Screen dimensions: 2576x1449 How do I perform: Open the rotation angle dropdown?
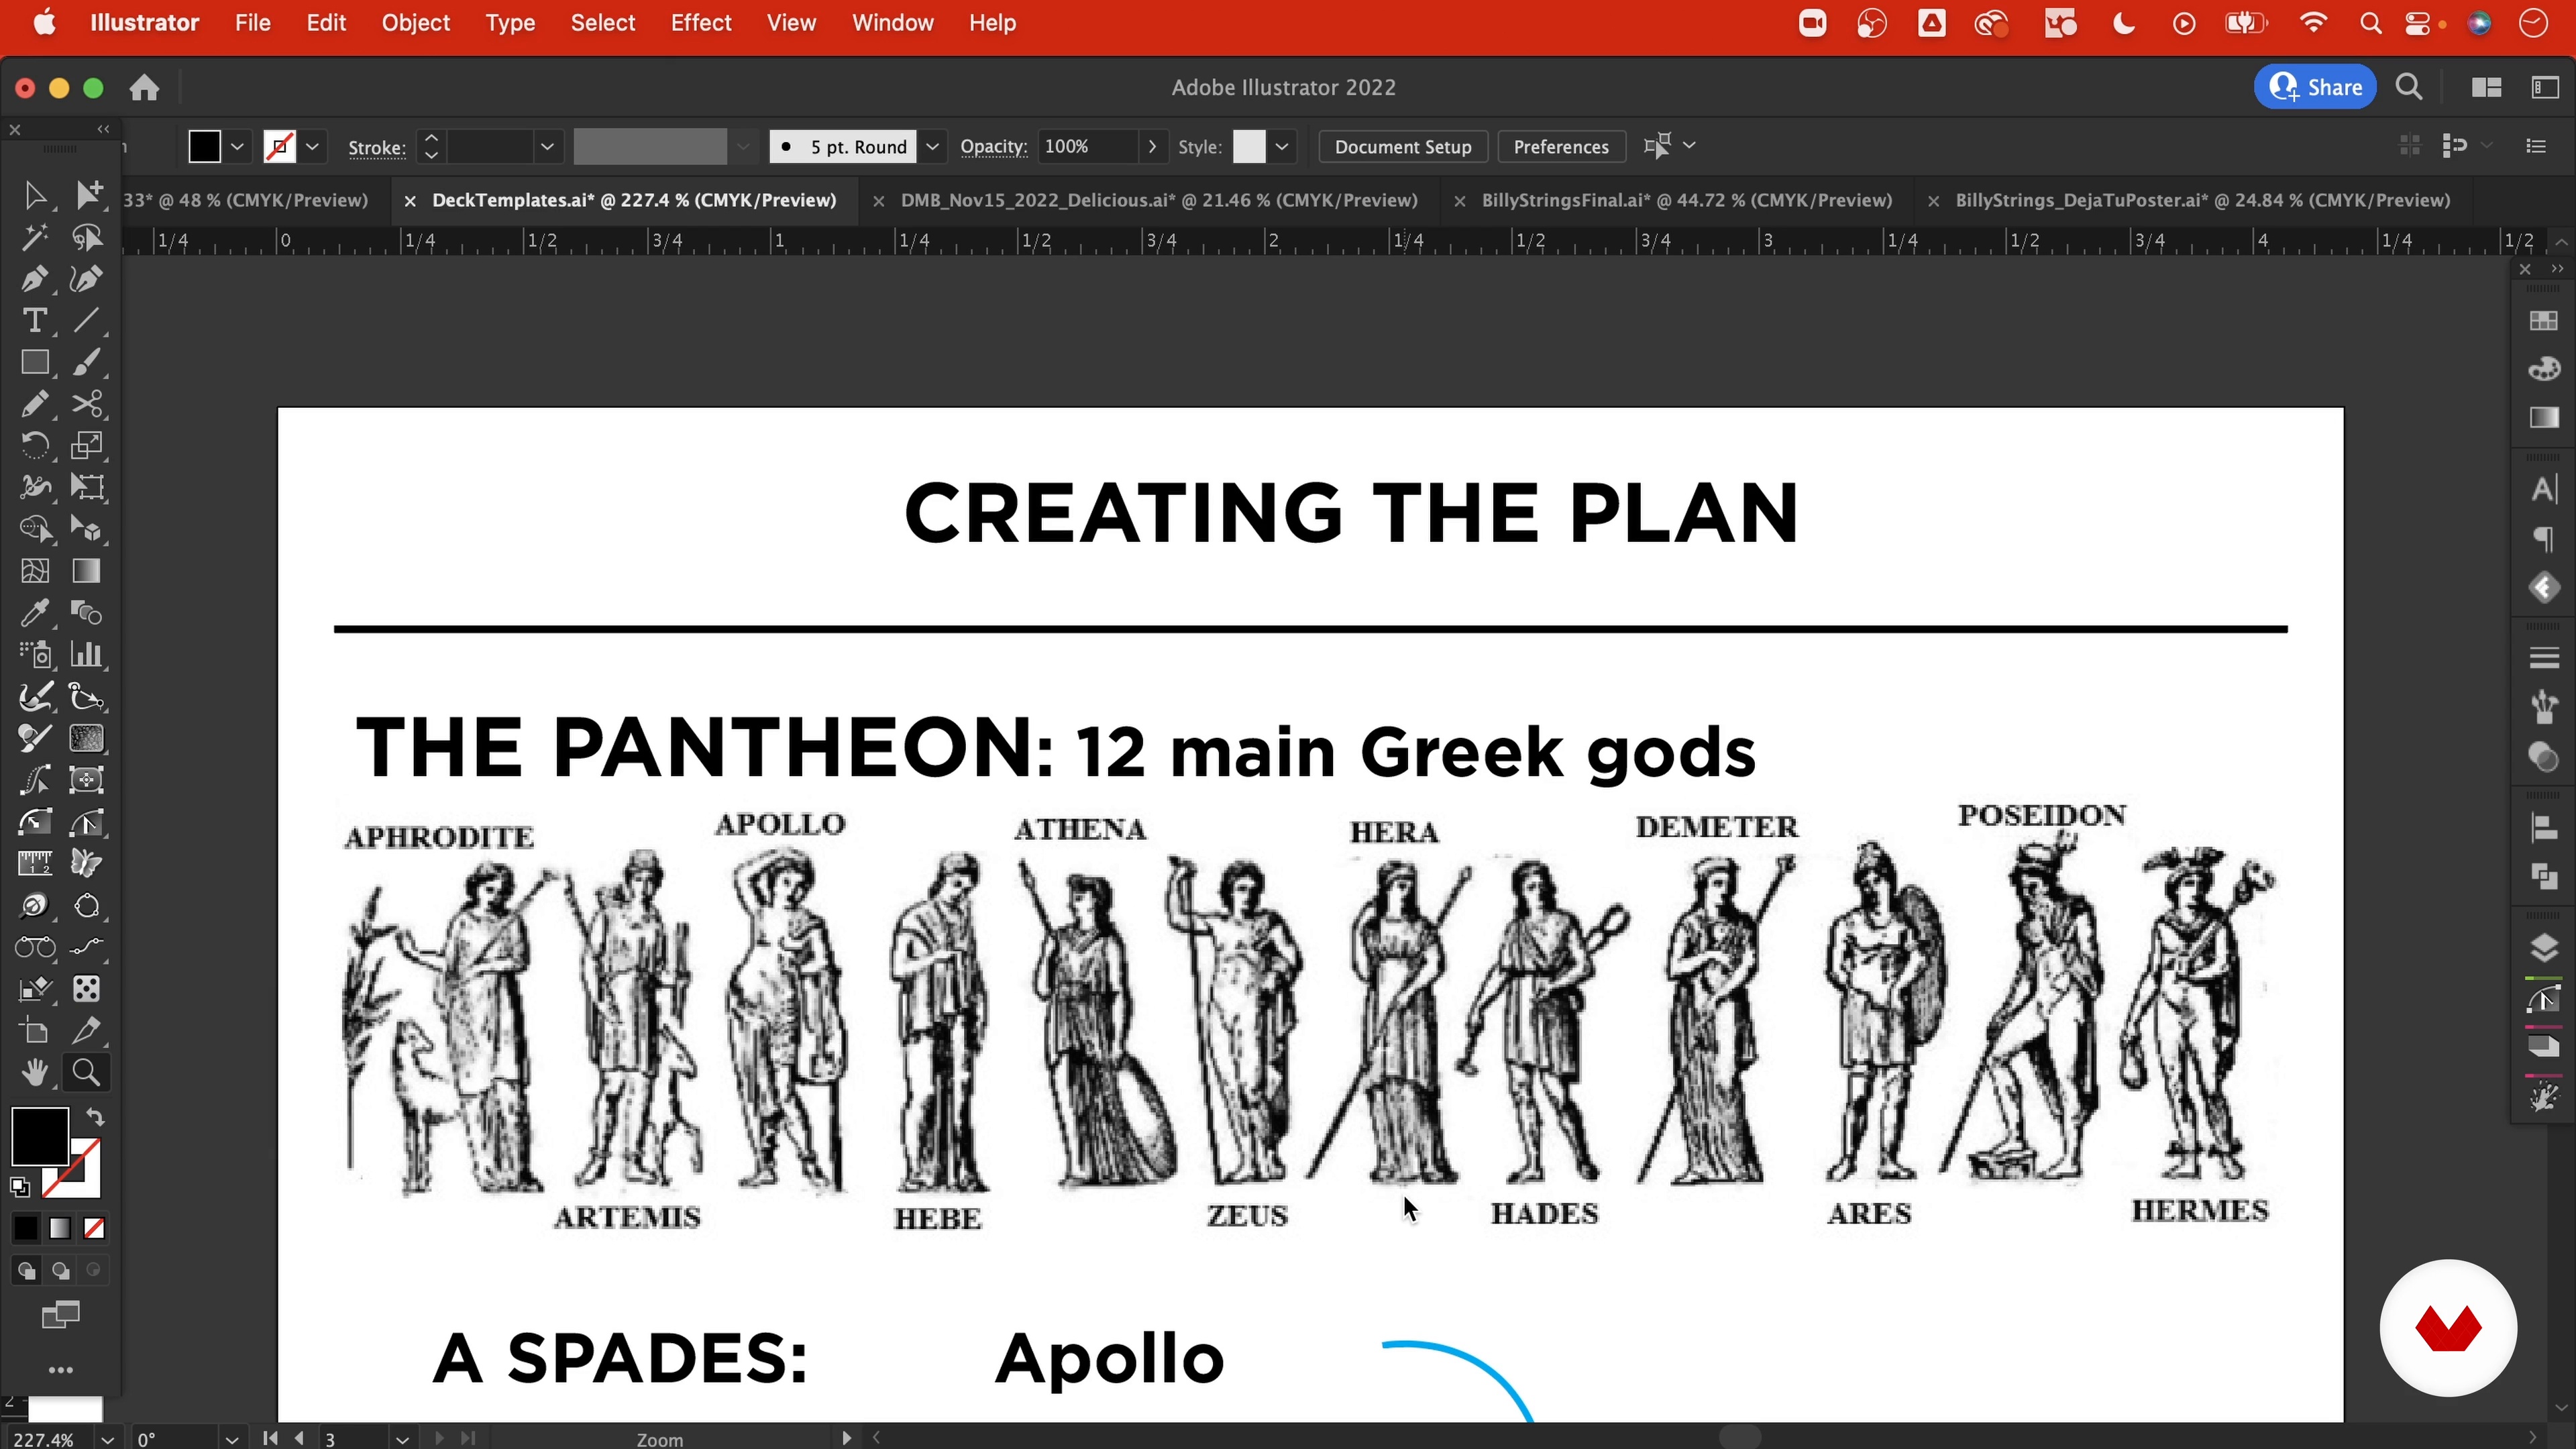click(x=232, y=1439)
